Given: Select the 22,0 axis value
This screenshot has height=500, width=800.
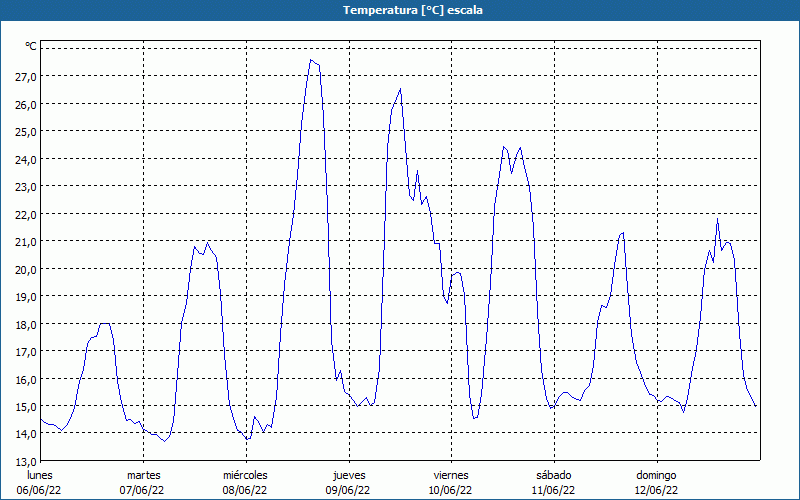Looking at the screenshot, I should pyautogui.click(x=26, y=214).
